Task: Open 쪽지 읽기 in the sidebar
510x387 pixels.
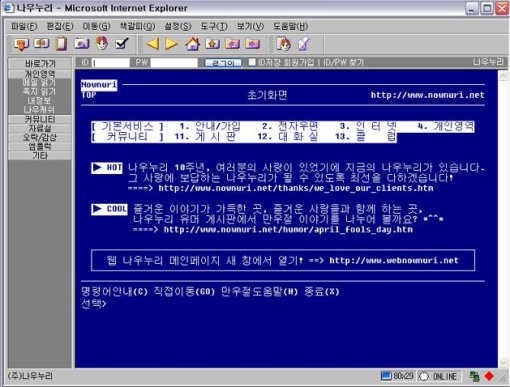Action: [39, 92]
